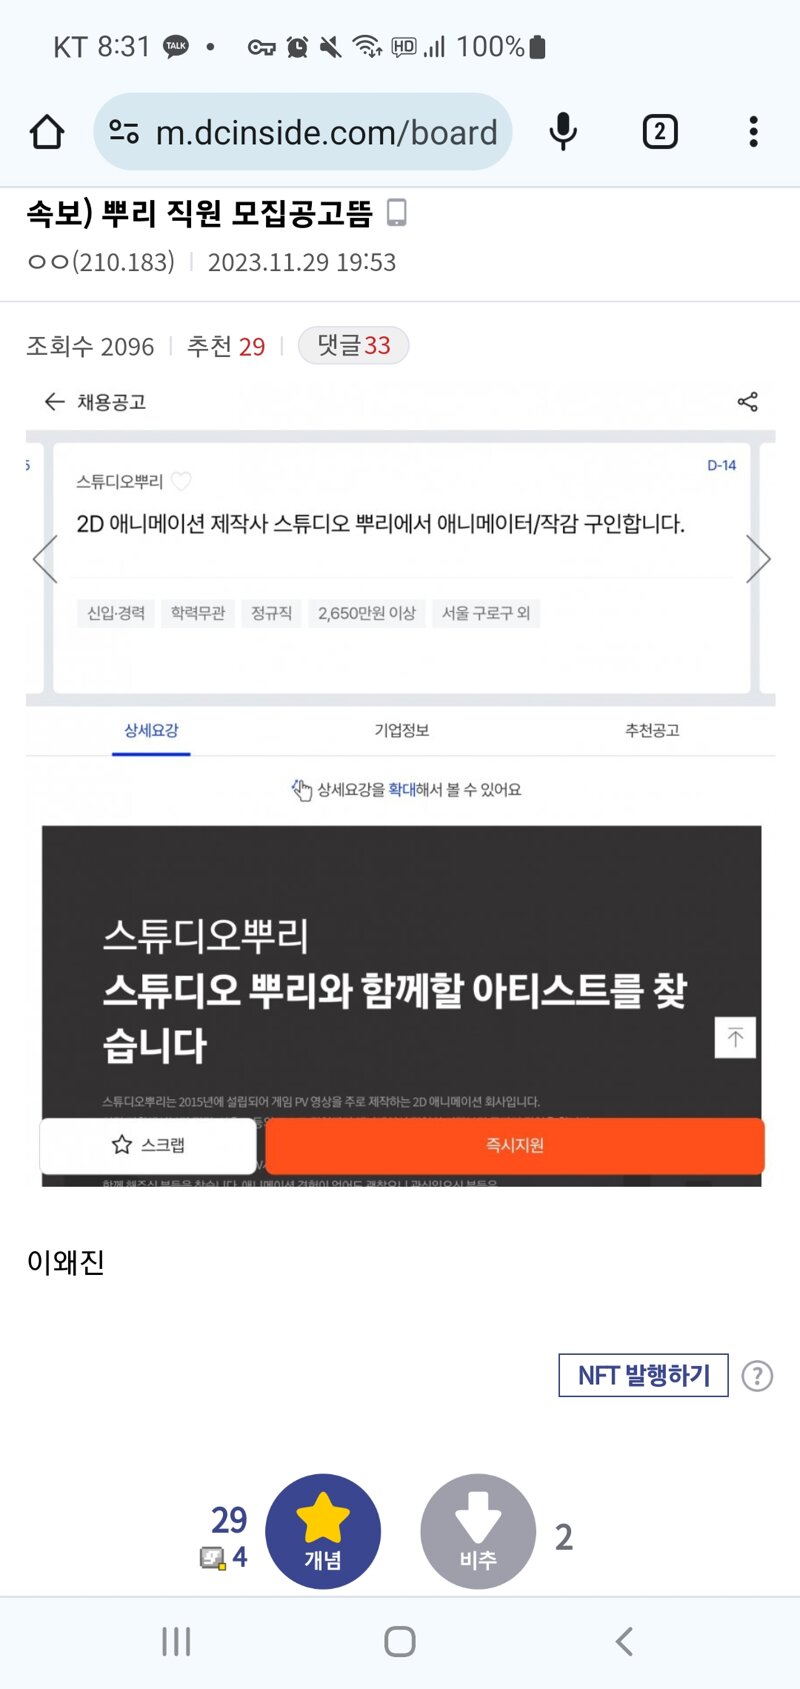Go to next posting with right chevron
Image resolution: width=800 pixels, height=1689 pixels.
758,560
